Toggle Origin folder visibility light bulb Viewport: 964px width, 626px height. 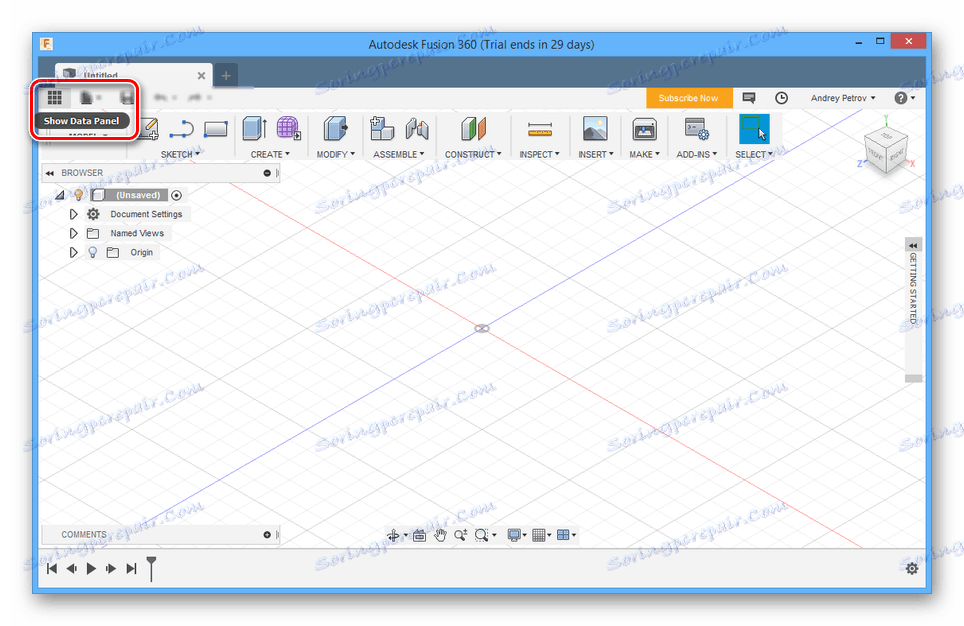(x=93, y=252)
